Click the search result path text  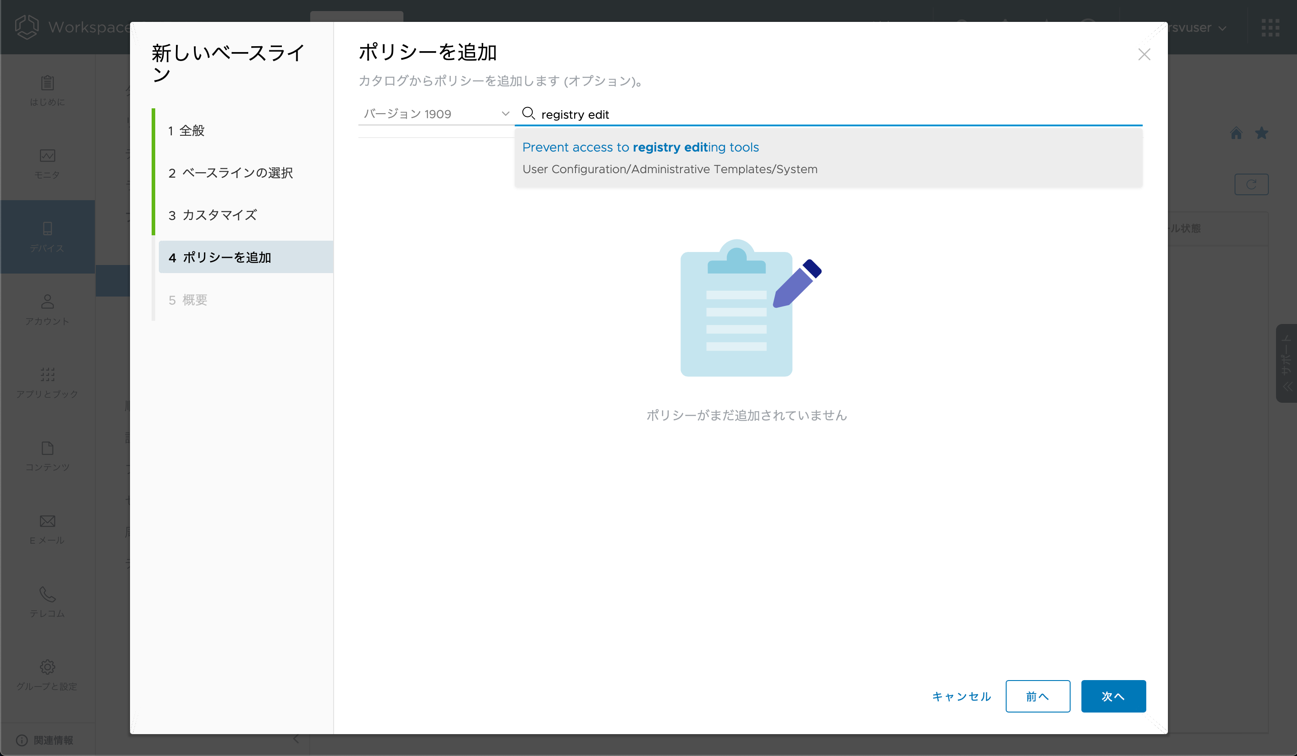click(x=670, y=169)
